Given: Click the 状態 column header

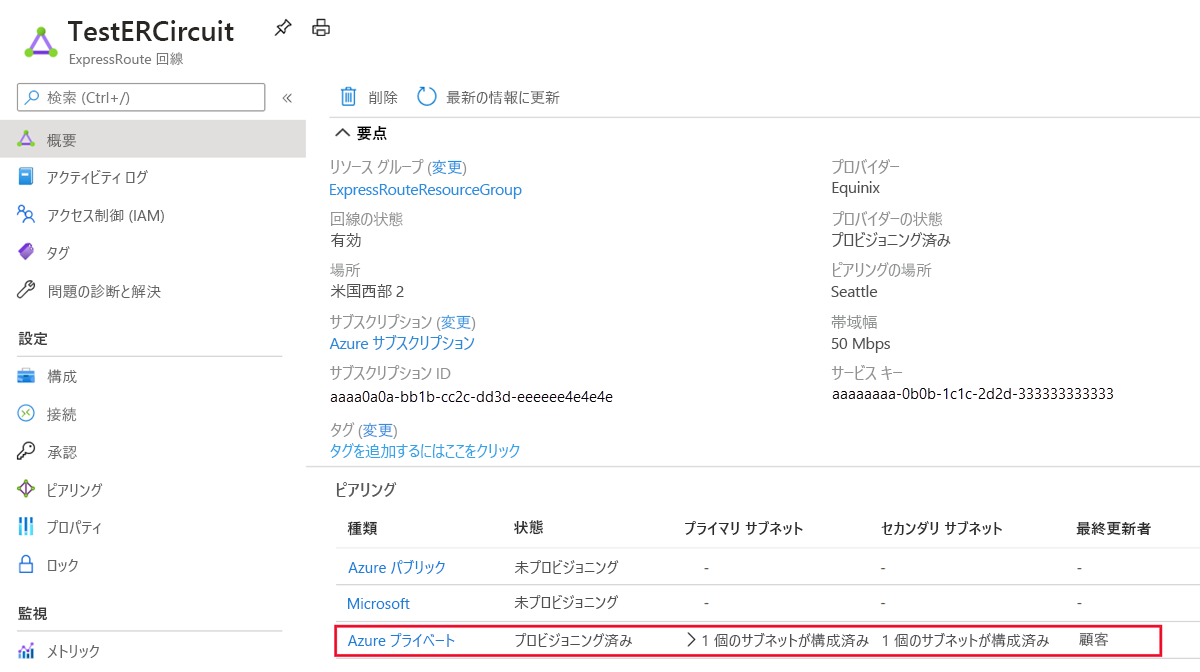Looking at the screenshot, I should [529, 527].
